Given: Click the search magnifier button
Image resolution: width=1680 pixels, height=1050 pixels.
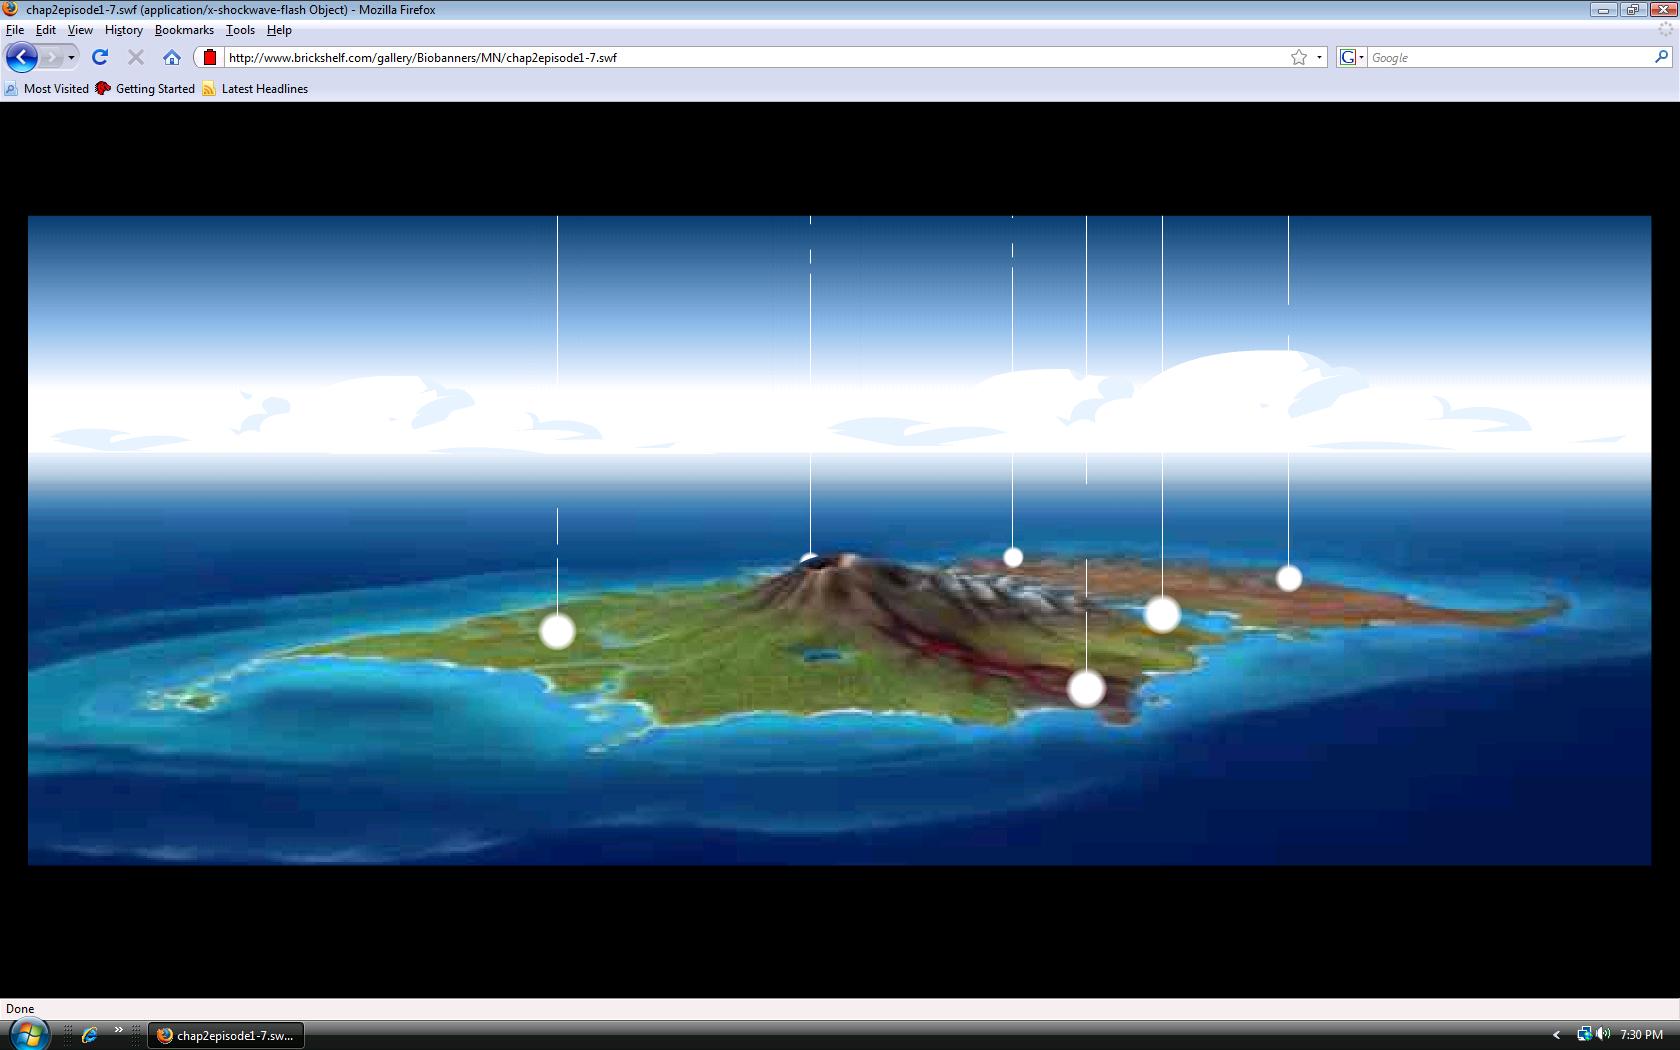Looking at the screenshot, I should [x=1662, y=57].
